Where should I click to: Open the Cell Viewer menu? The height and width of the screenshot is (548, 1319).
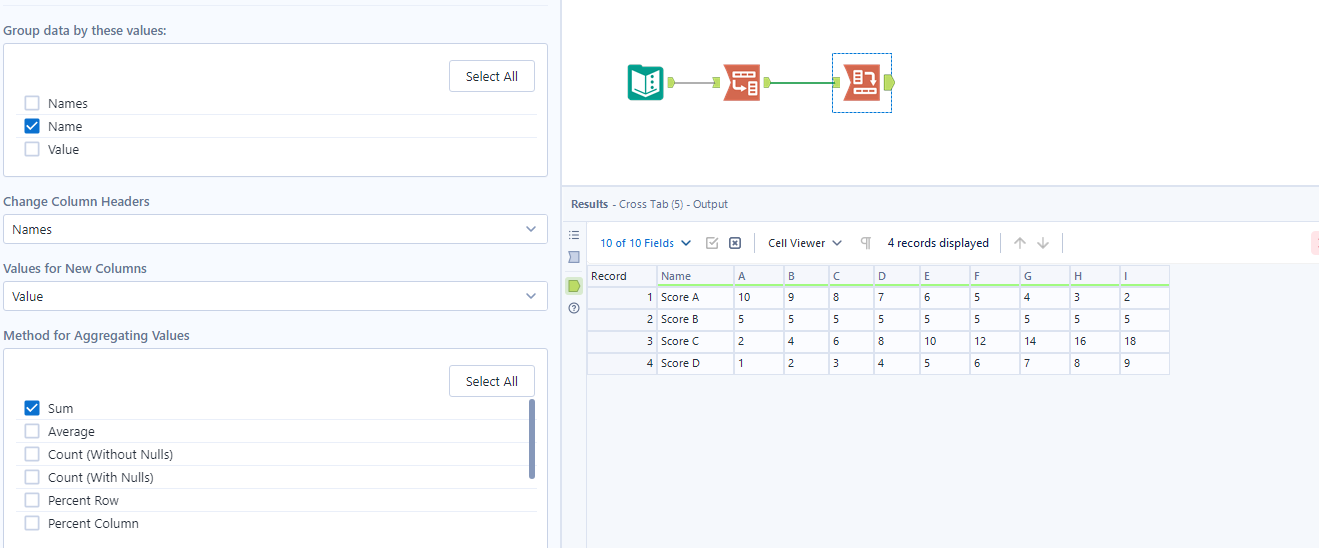[x=804, y=243]
